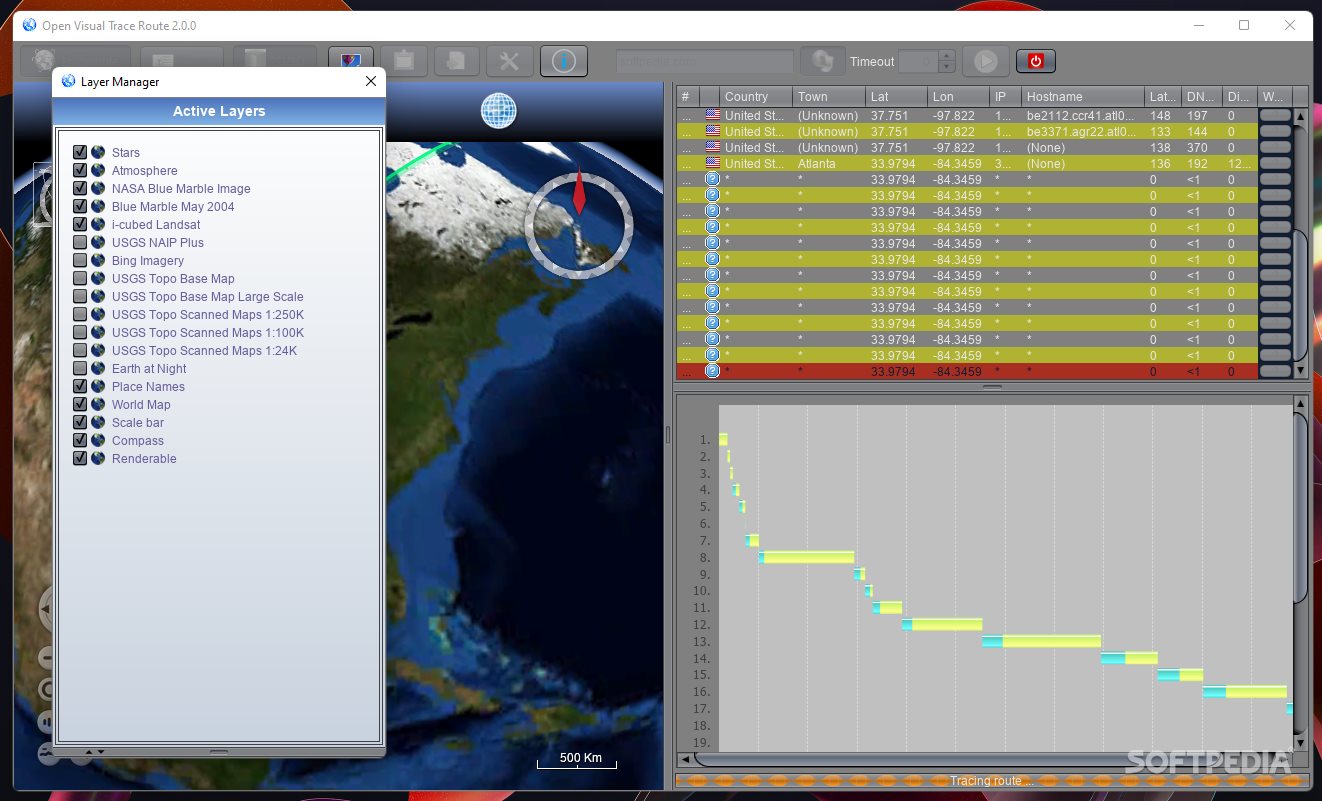Uncheck the i-cubed Landsat layer

pos(80,225)
